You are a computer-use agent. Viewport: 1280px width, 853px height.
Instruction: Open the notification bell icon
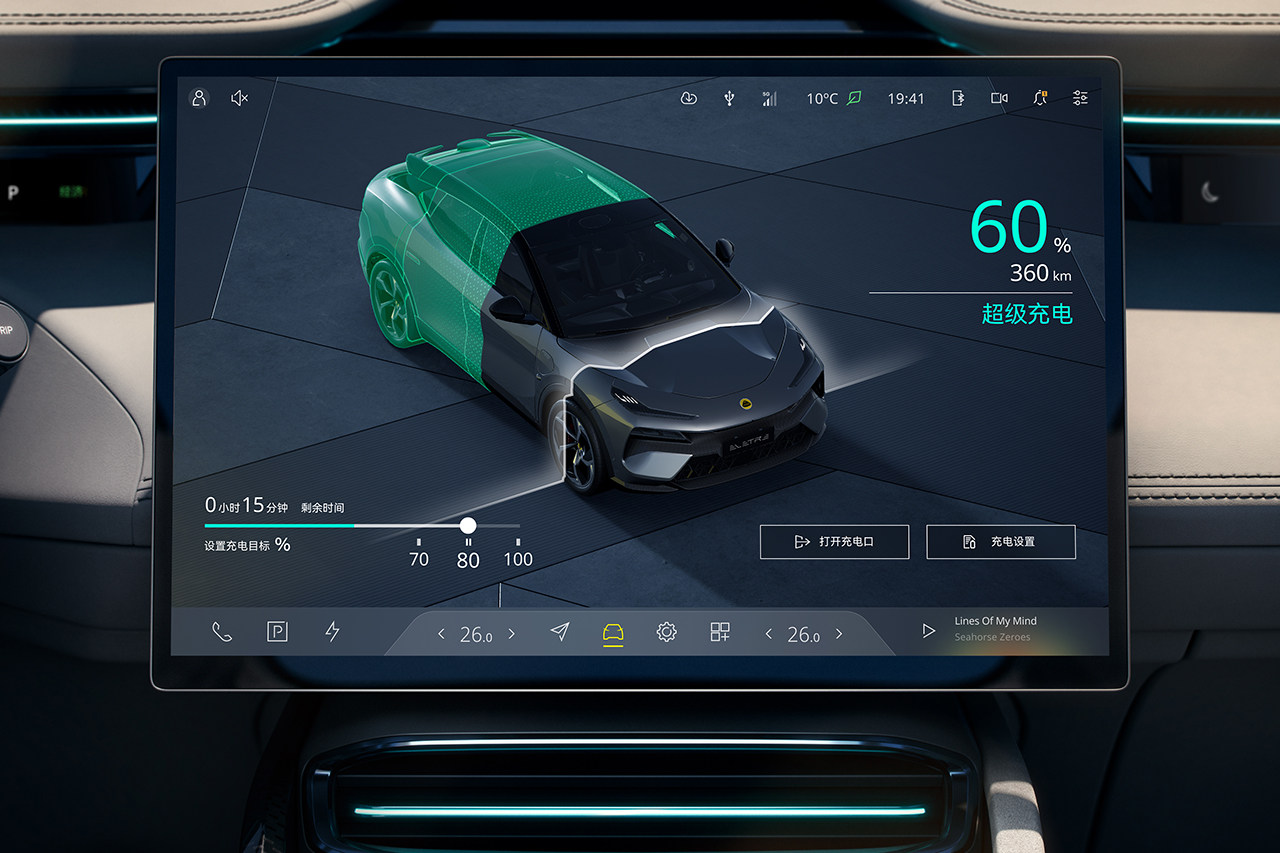pyautogui.click(x=1040, y=98)
